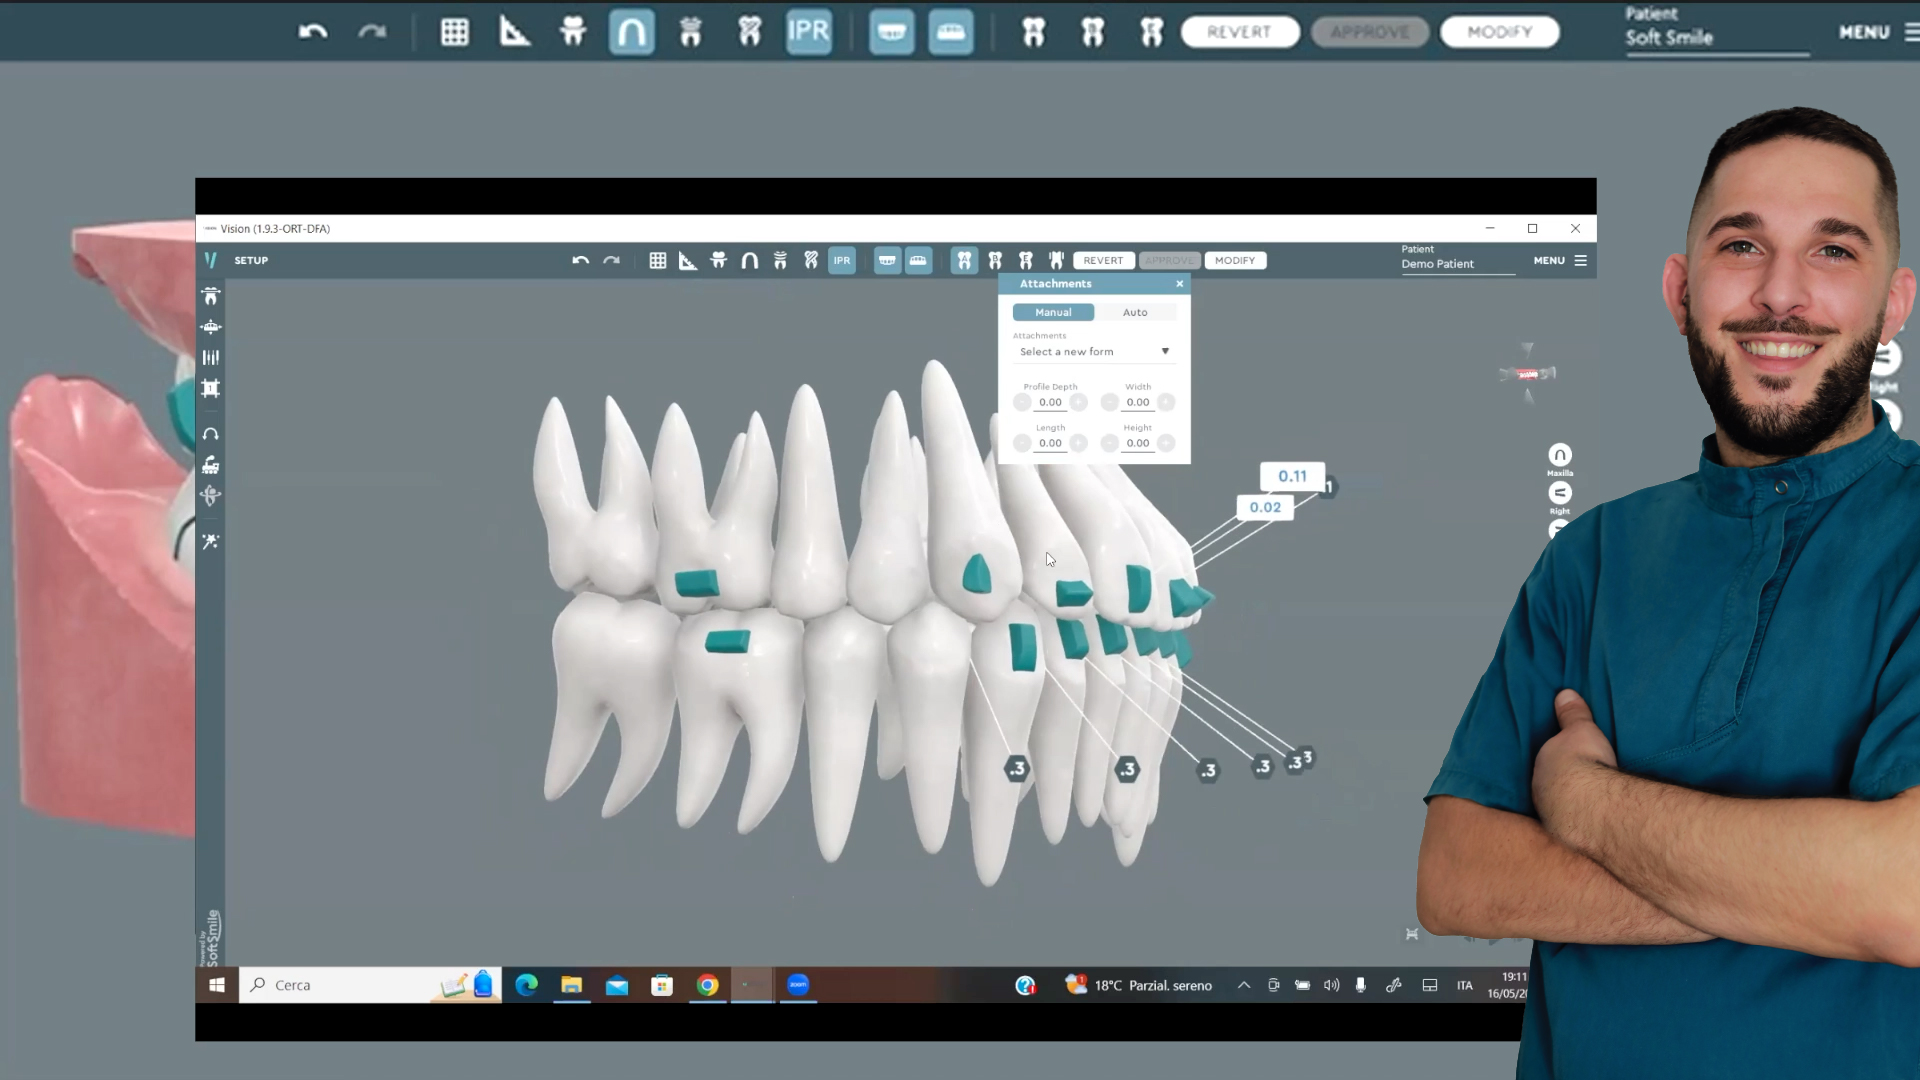Open the vertical bars tool in left sidebar
This screenshot has width=1920, height=1080.
tap(211, 357)
